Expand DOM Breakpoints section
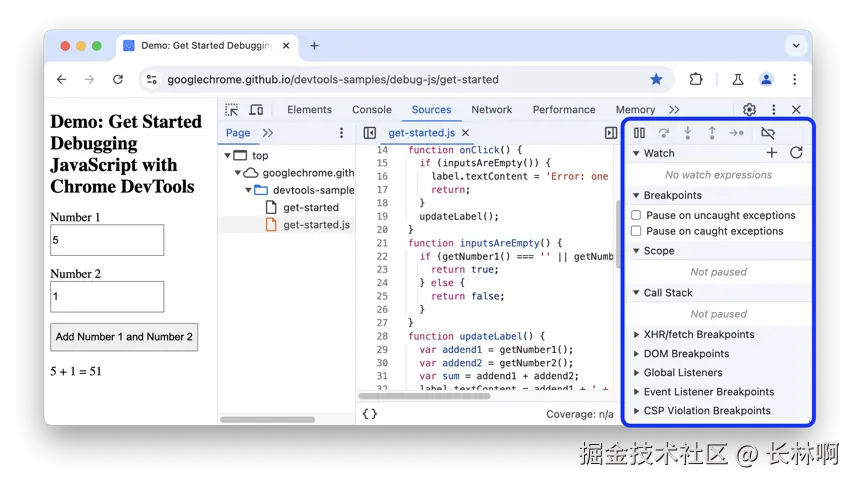856x484 pixels. 636,354
